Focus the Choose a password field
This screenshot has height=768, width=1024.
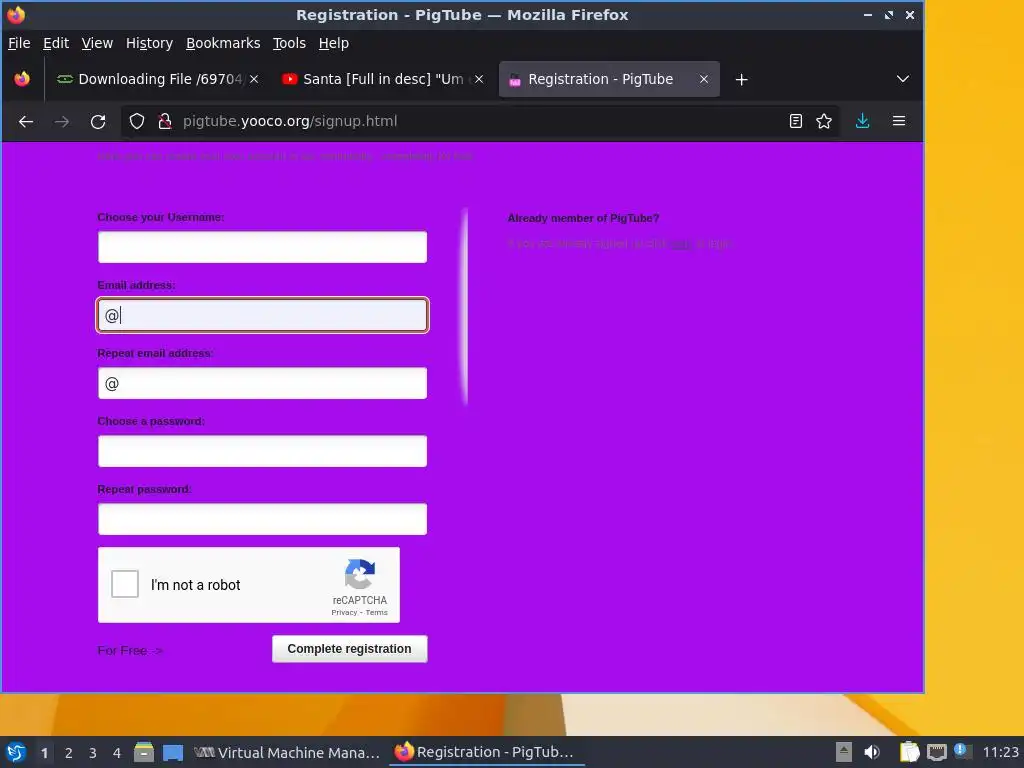point(263,451)
